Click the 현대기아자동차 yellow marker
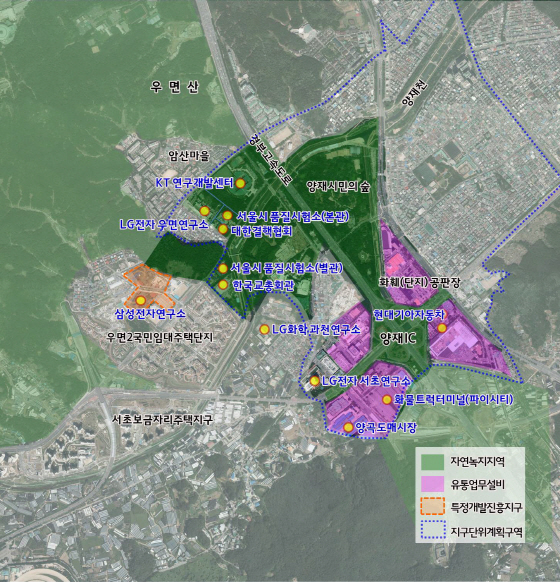This screenshot has width=560, height=582. coord(442,328)
